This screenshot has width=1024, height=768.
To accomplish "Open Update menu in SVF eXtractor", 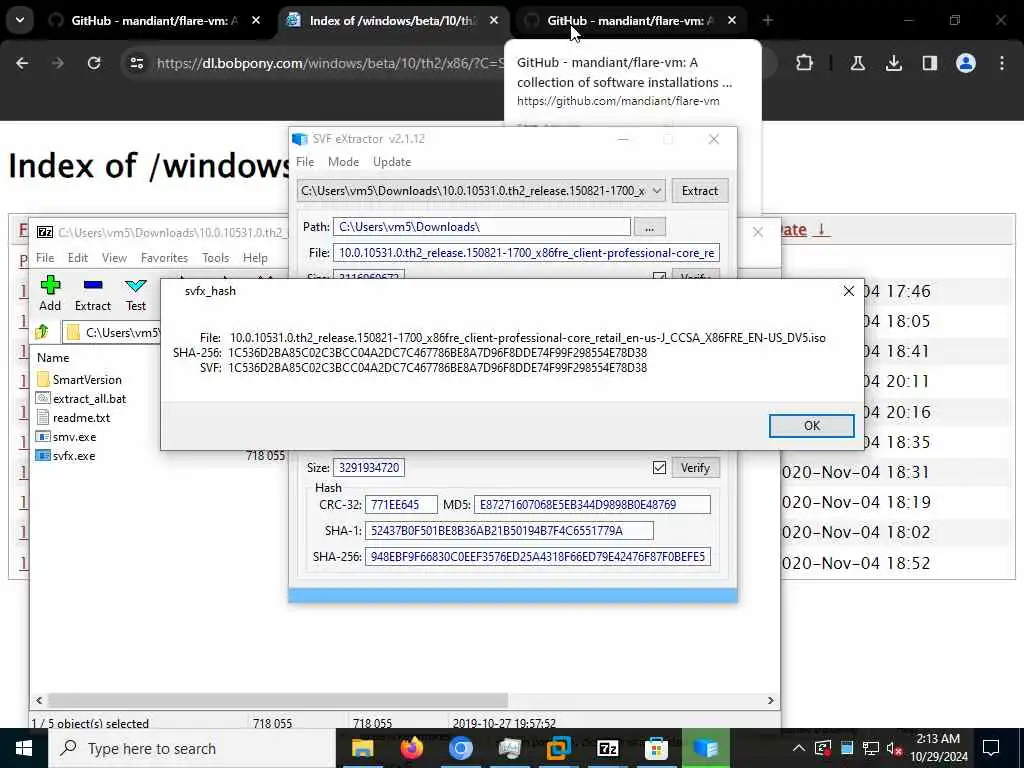I will (x=392, y=161).
